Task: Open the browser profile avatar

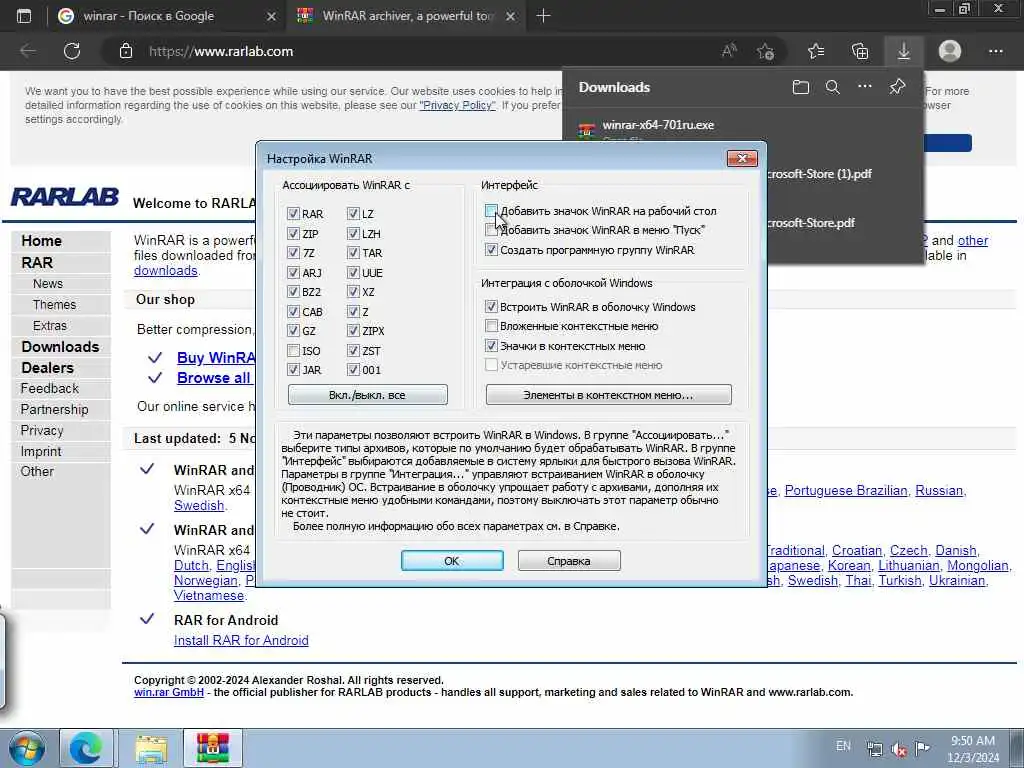Action: (x=950, y=51)
